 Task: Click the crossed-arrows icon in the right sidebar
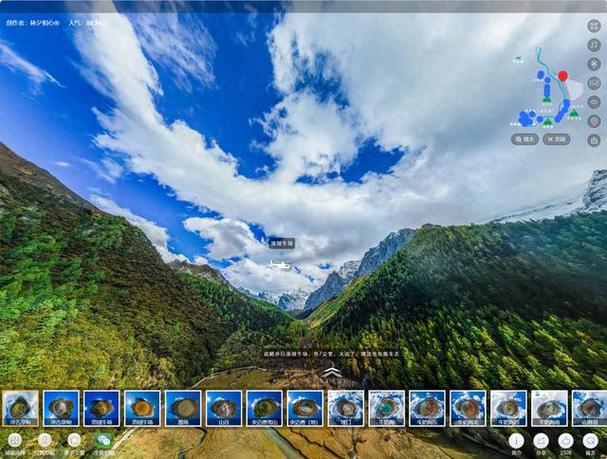(x=594, y=64)
